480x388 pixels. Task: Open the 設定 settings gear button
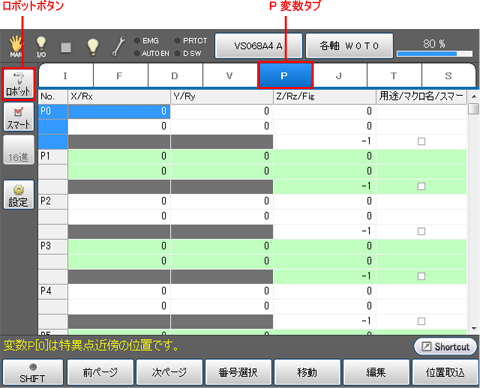click(x=19, y=195)
